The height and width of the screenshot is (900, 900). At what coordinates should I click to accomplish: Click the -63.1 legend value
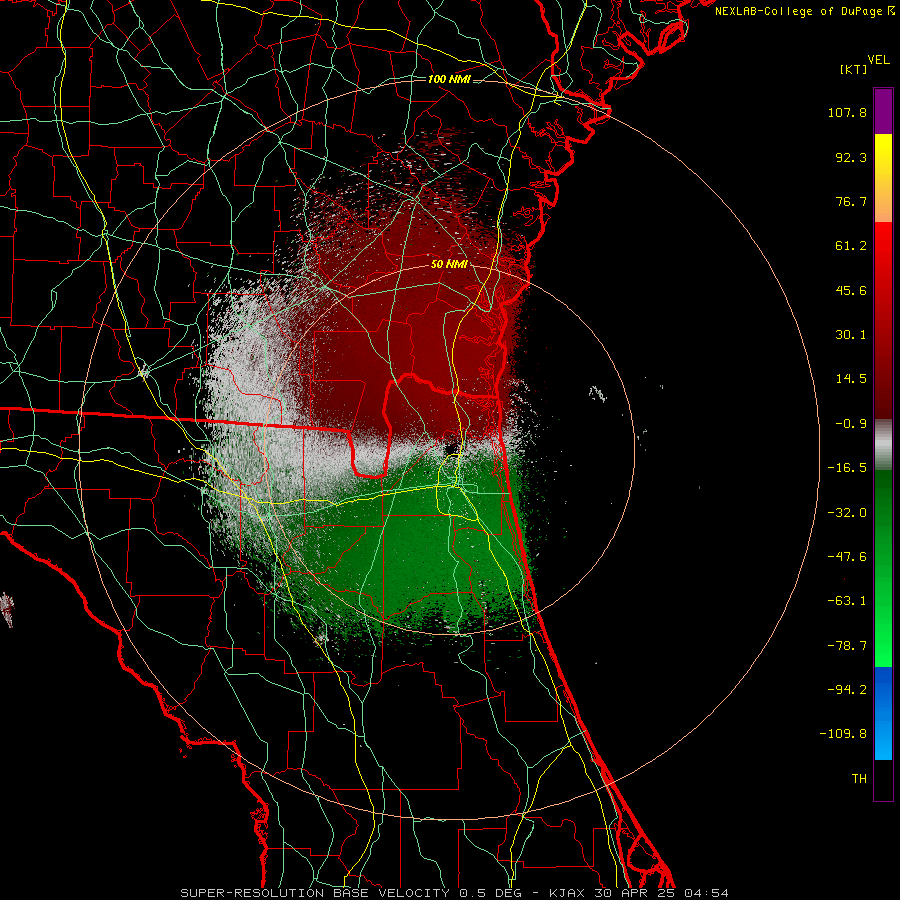point(847,601)
